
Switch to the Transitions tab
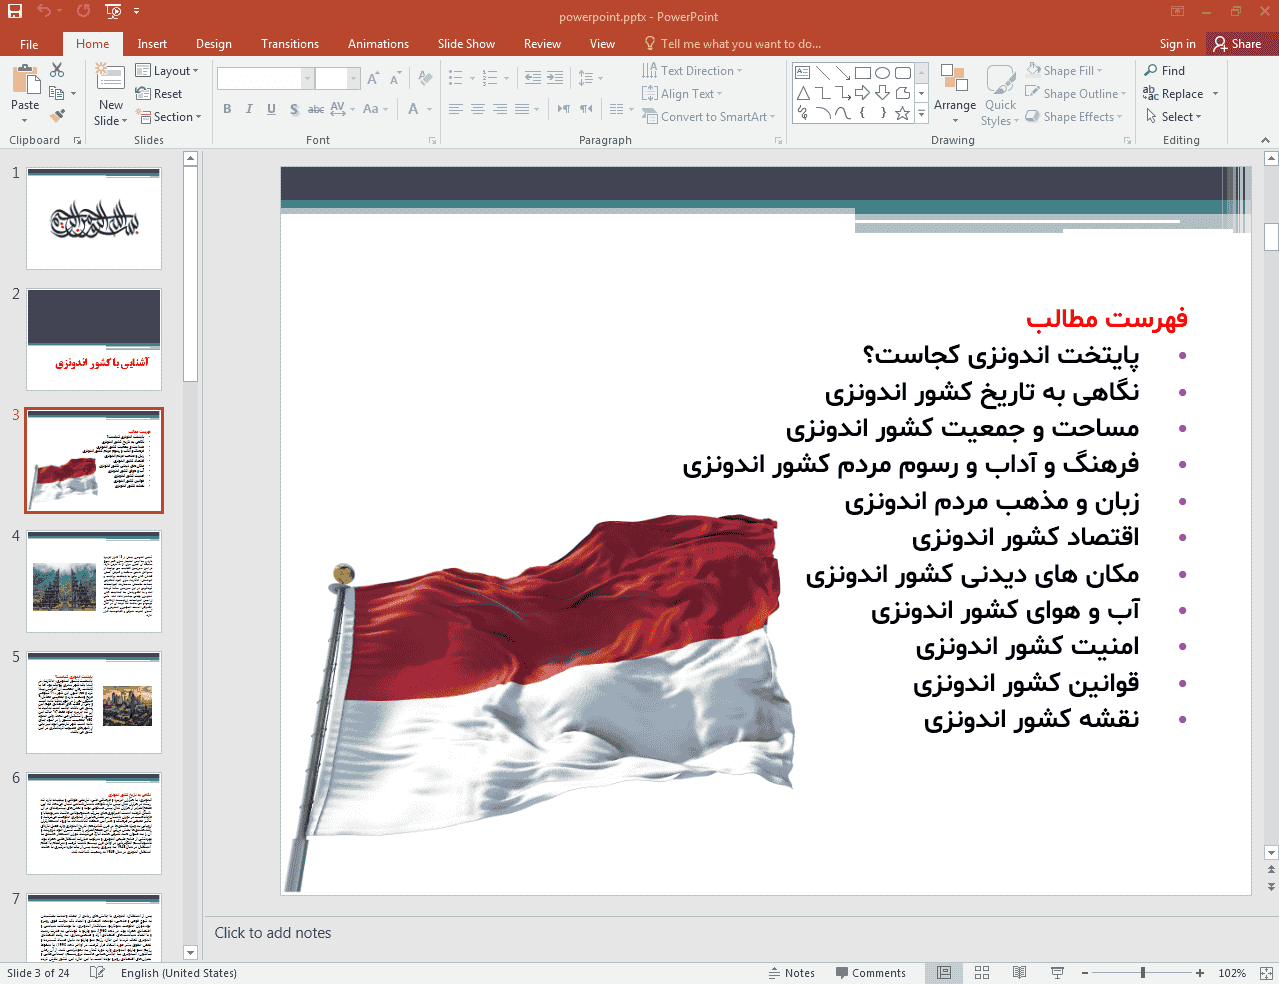pos(290,44)
